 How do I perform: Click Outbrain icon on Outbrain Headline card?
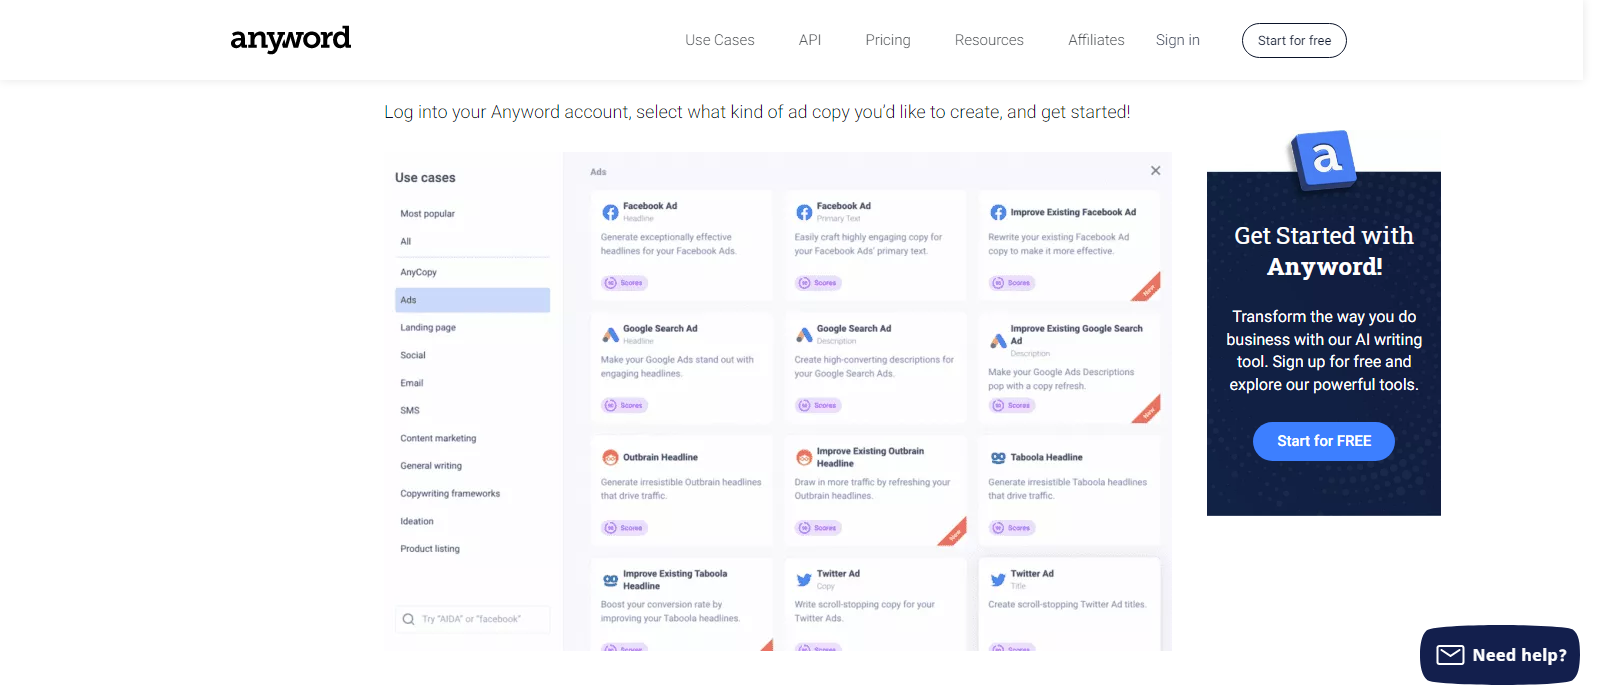pyautogui.click(x=610, y=457)
